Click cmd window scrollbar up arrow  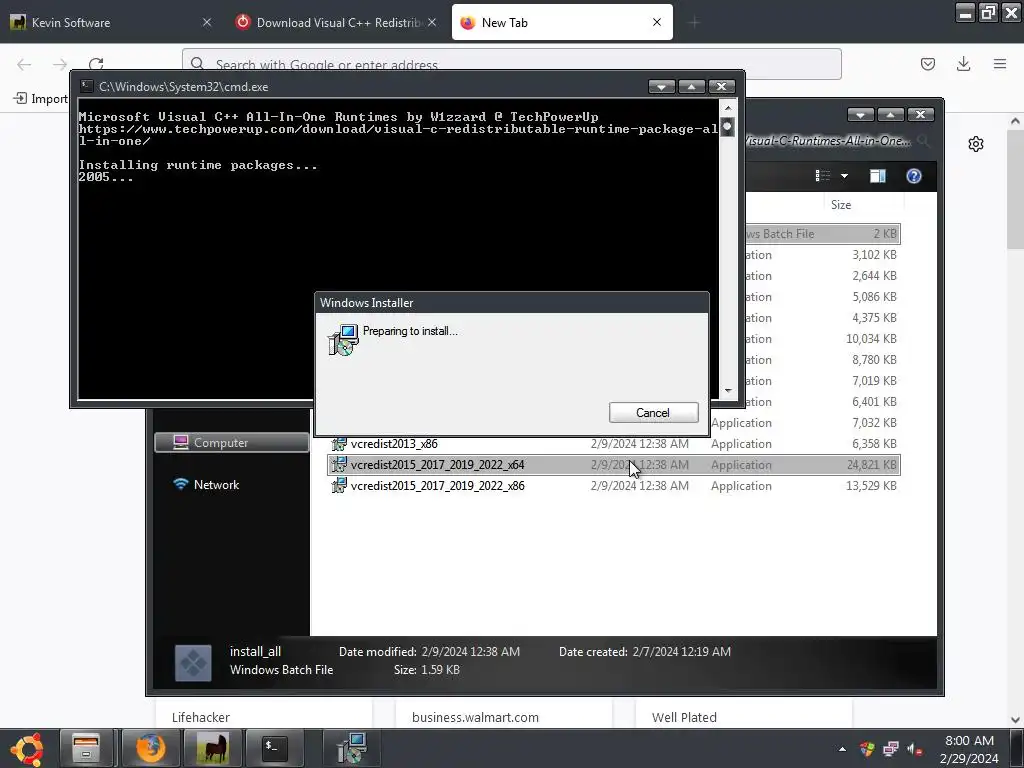(728, 106)
